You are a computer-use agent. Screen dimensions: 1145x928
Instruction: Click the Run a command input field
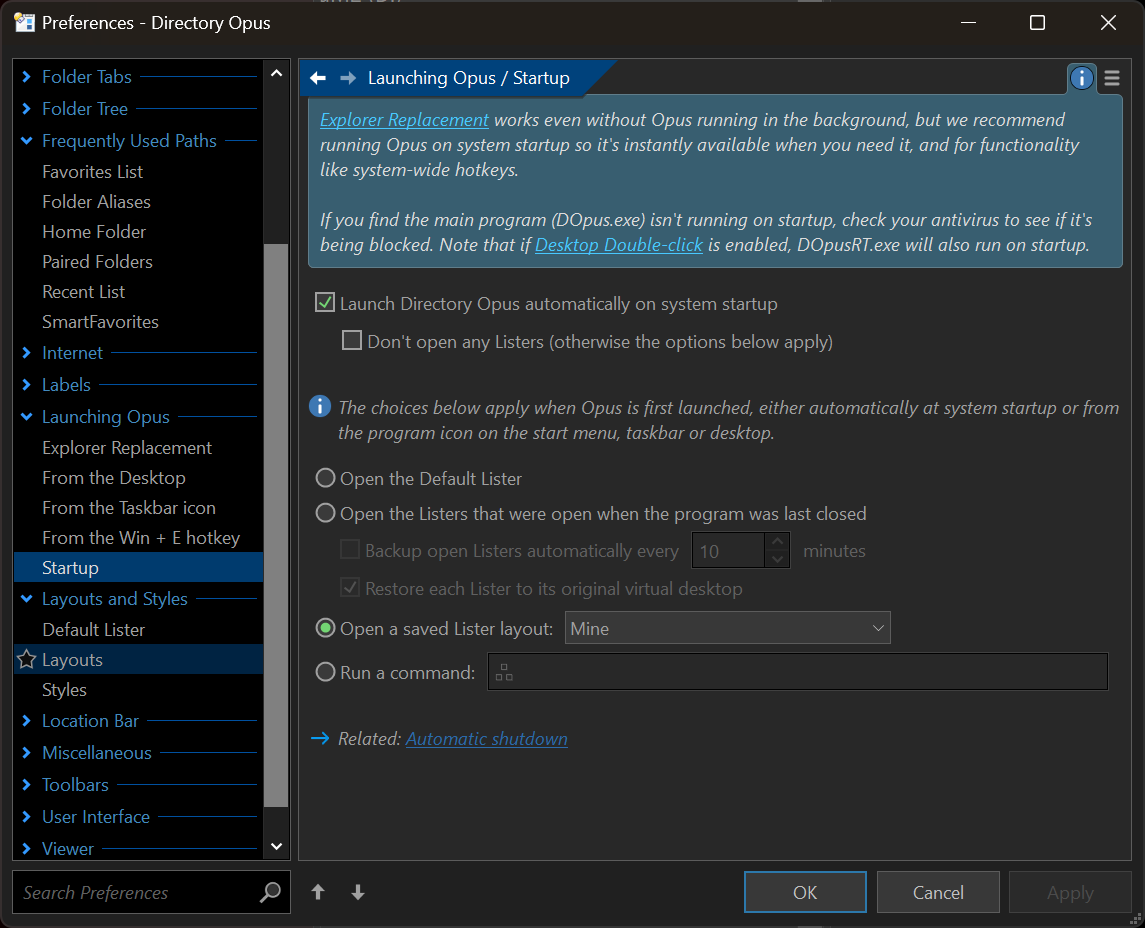click(x=797, y=672)
